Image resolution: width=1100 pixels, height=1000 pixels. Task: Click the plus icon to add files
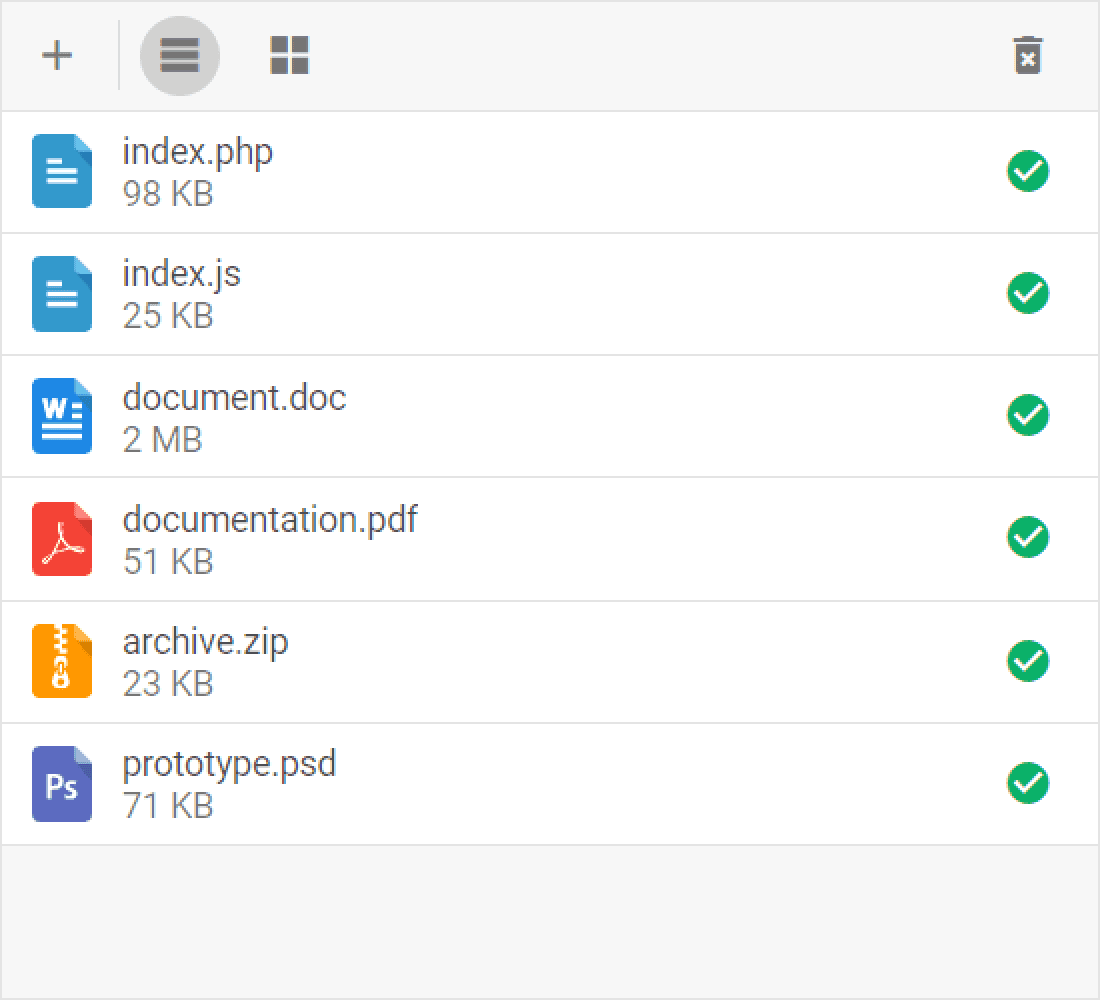tap(57, 55)
